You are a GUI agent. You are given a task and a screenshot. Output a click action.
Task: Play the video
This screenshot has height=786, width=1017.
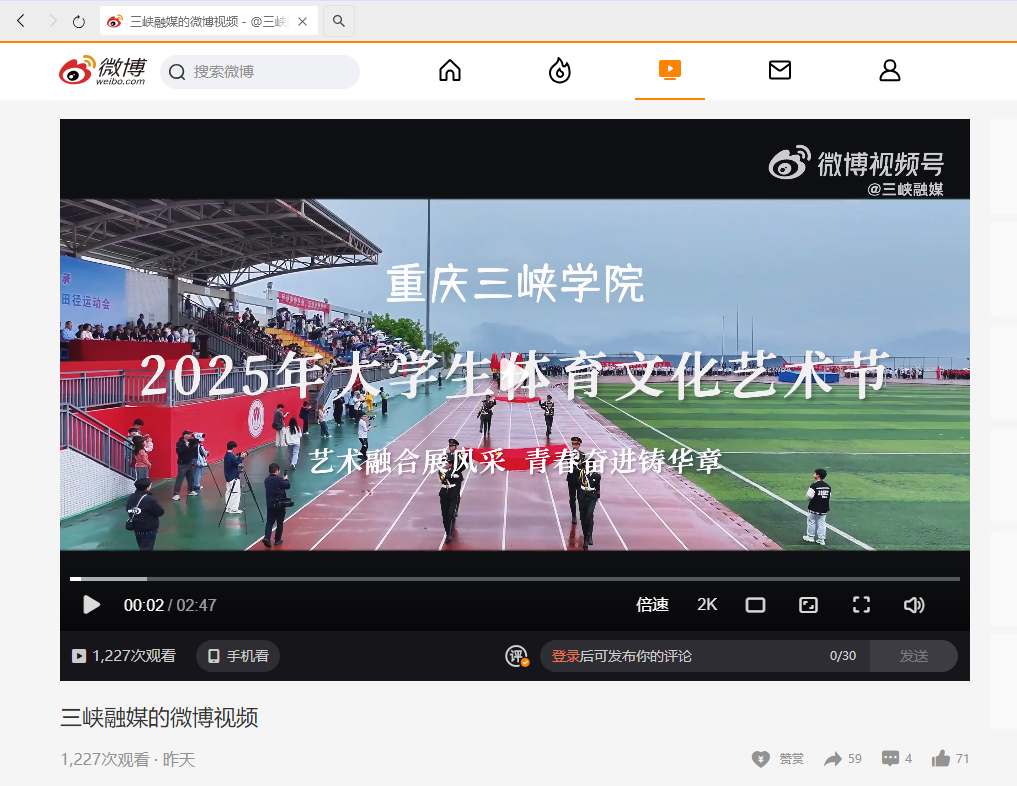(x=91, y=605)
